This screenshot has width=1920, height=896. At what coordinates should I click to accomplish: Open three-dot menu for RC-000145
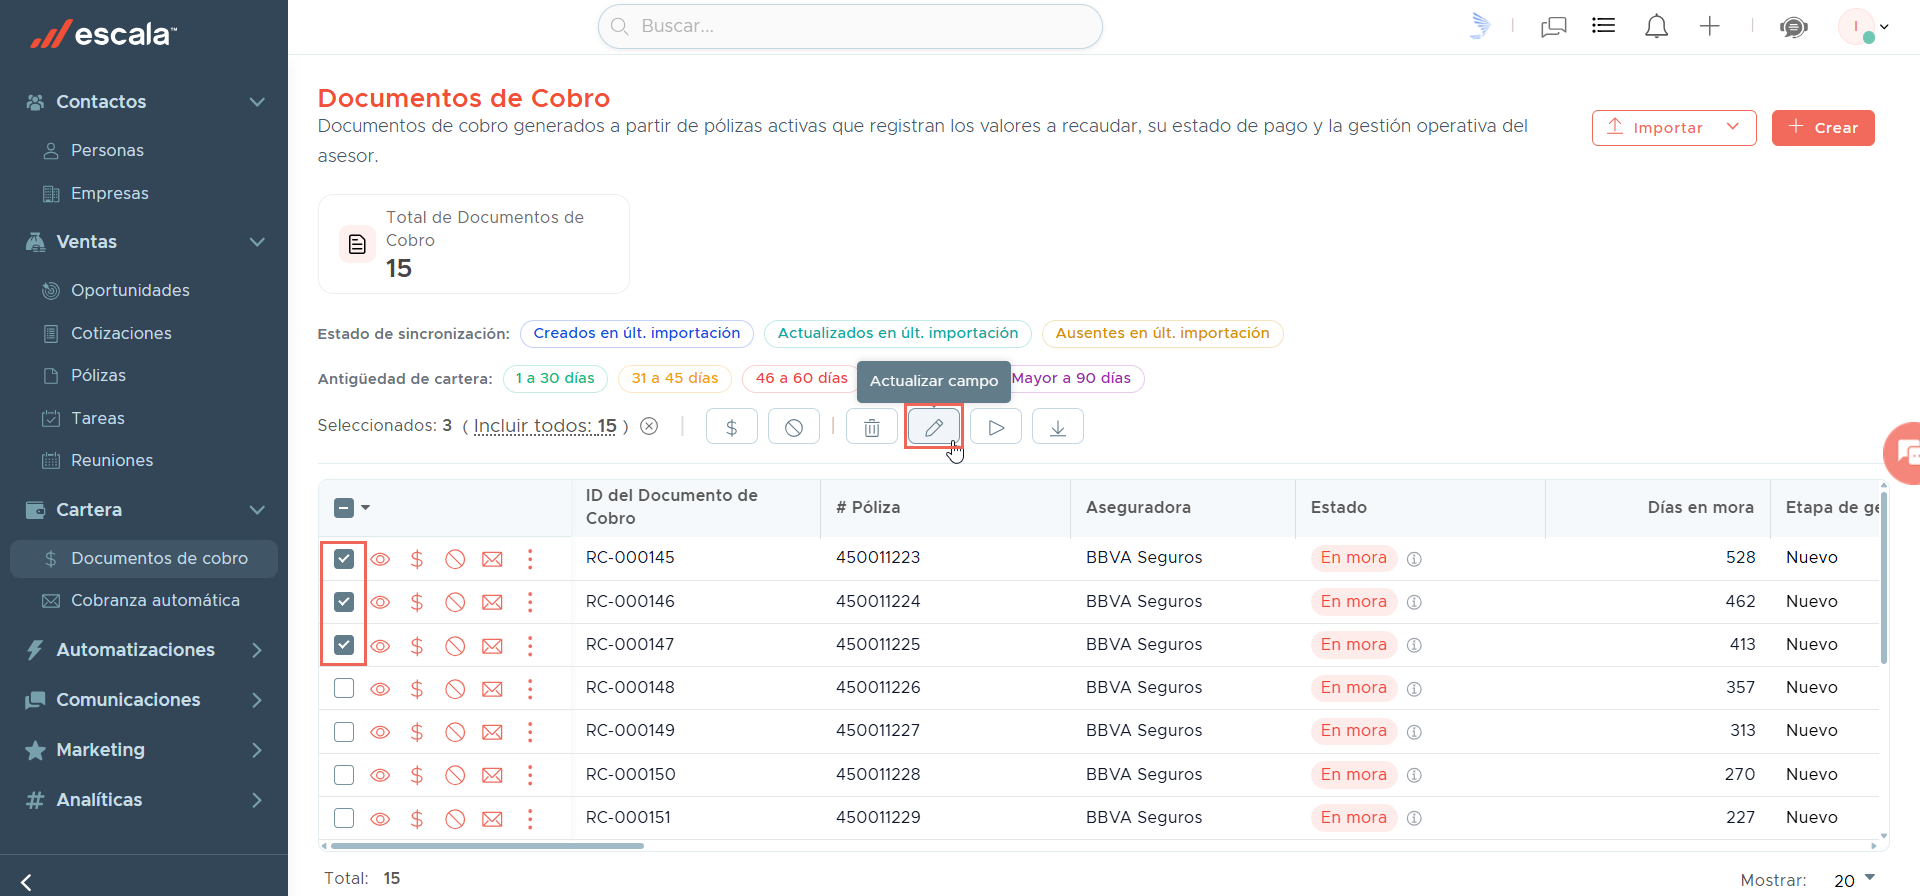[530, 559]
